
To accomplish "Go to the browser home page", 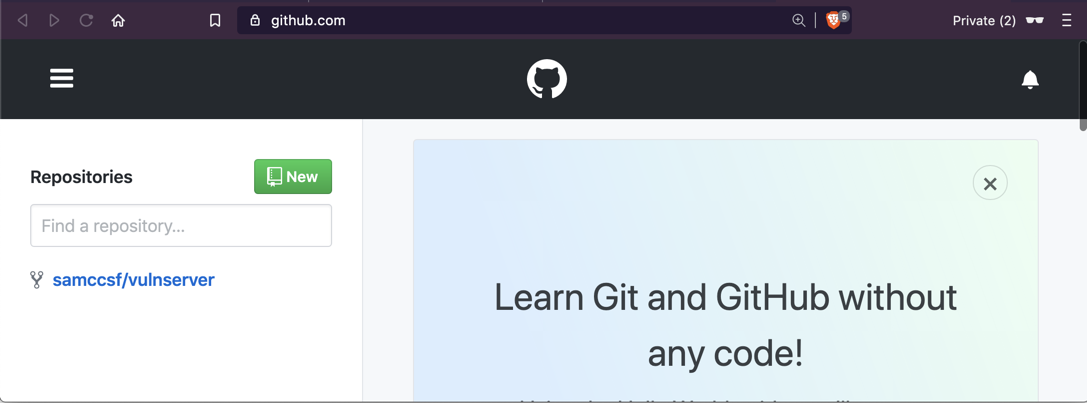I will coord(118,20).
